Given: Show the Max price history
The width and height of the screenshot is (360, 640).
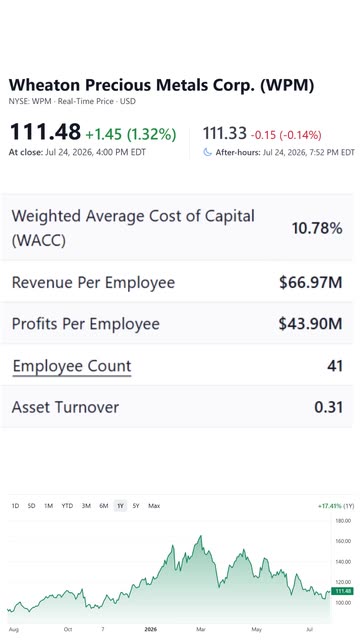Looking at the screenshot, I should (x=154, y=506).
